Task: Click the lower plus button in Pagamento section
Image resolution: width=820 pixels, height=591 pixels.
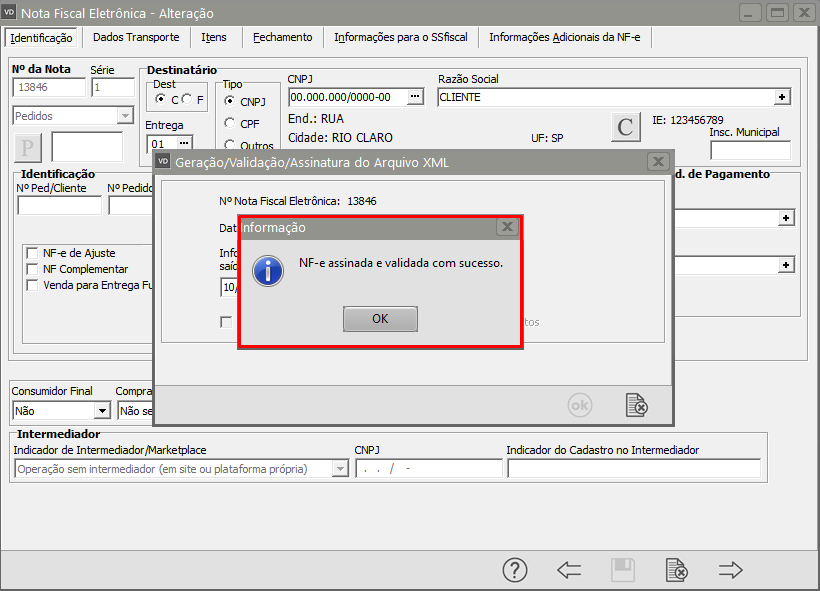Action: pos(786,265)
